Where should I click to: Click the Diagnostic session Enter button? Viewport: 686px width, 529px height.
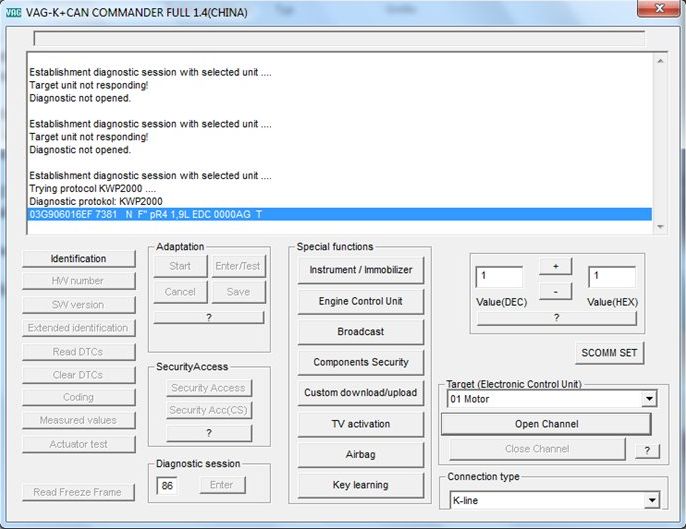tap(222, 485)
